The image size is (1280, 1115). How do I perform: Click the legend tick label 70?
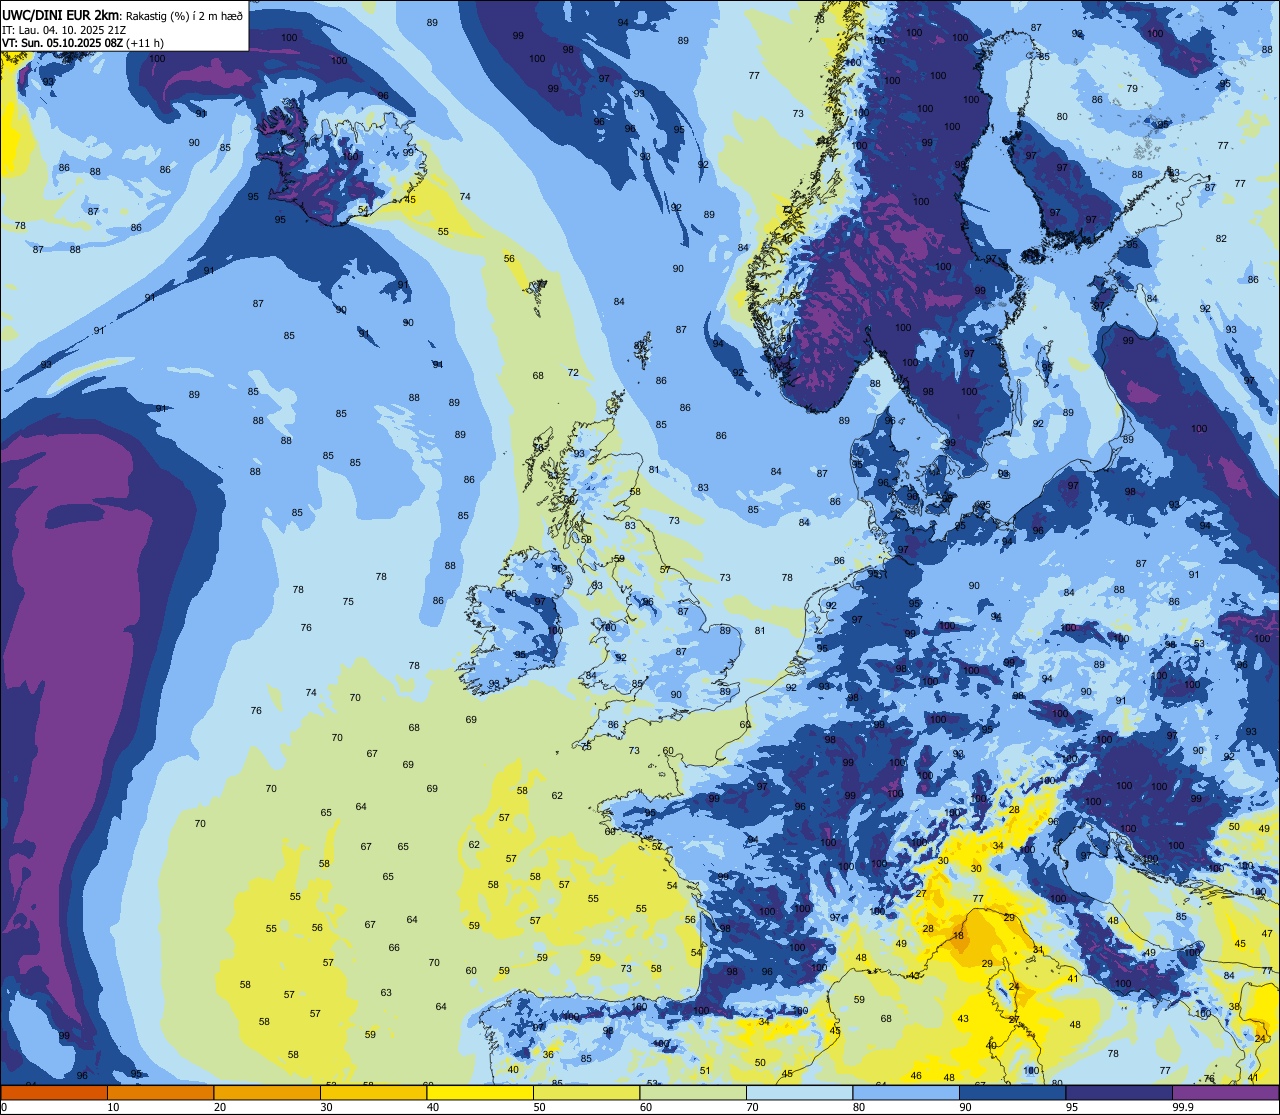(752, 1107)
